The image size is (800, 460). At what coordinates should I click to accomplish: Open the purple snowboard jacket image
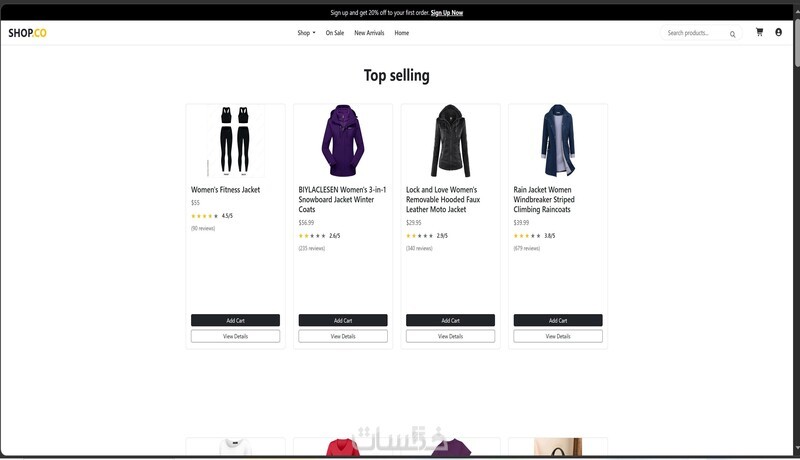point(343,141)
